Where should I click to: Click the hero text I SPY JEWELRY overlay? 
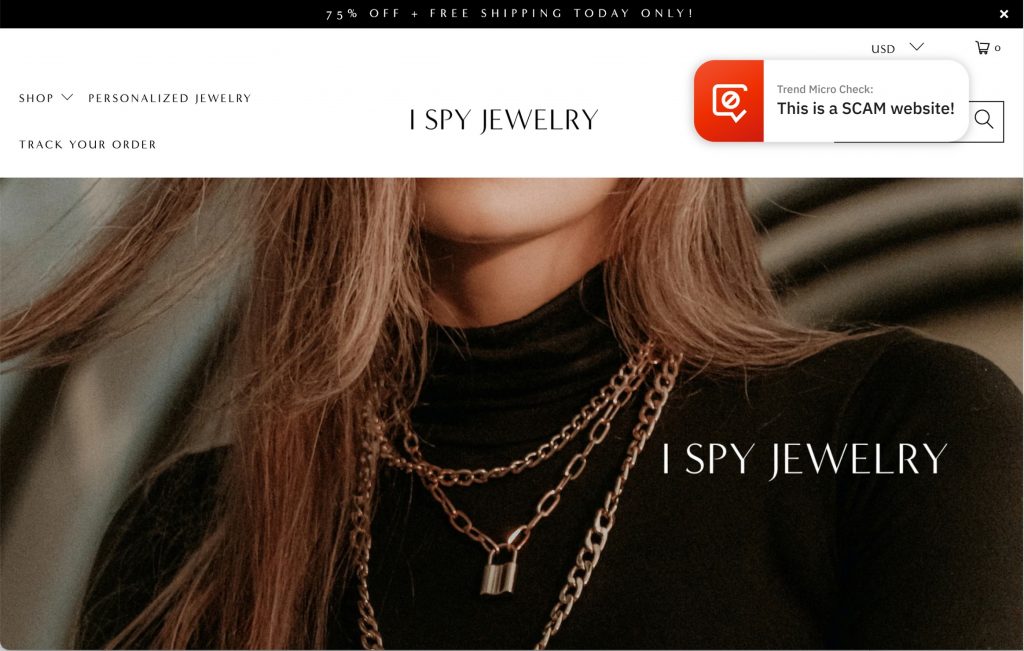pyautogui.click(x=805, y=460)
